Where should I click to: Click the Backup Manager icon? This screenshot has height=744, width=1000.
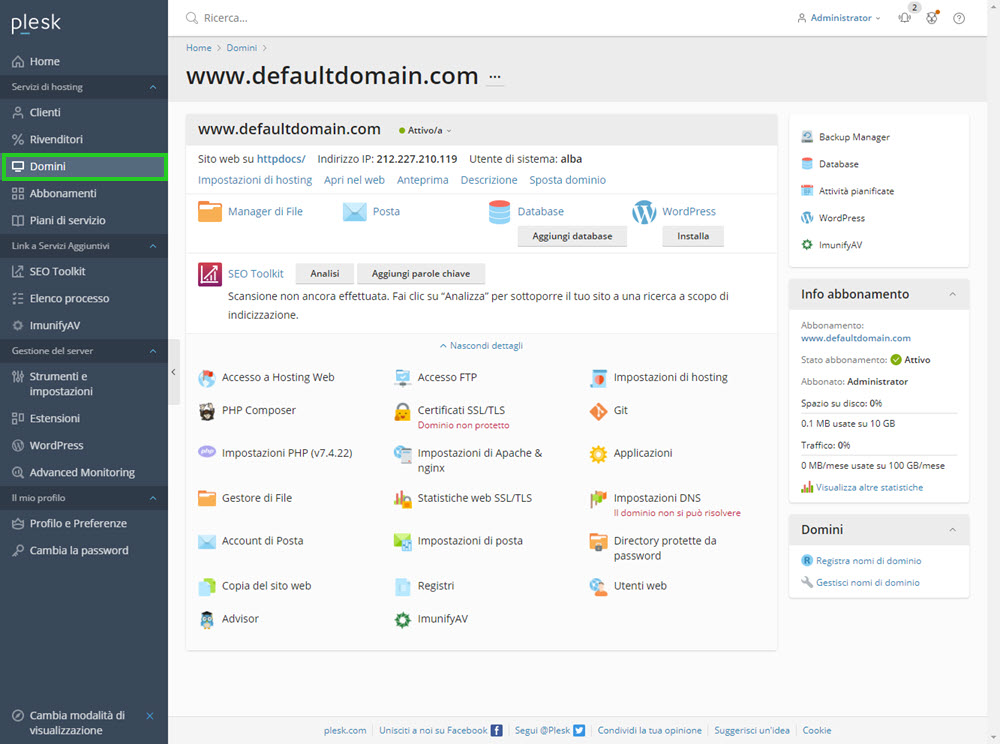click(807, 137)
